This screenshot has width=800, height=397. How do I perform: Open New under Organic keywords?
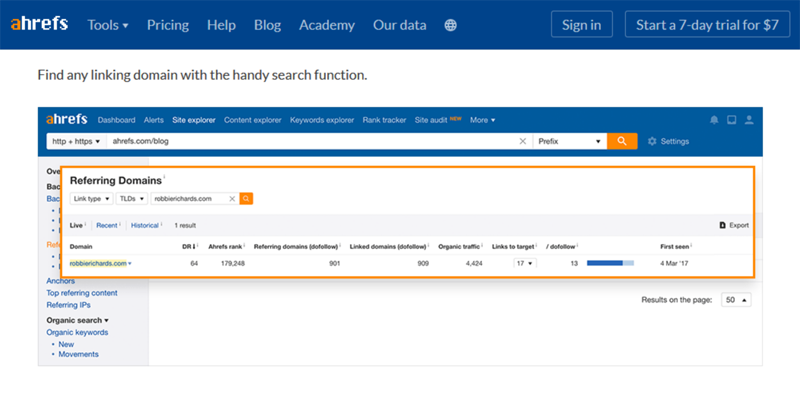(66, 344)
